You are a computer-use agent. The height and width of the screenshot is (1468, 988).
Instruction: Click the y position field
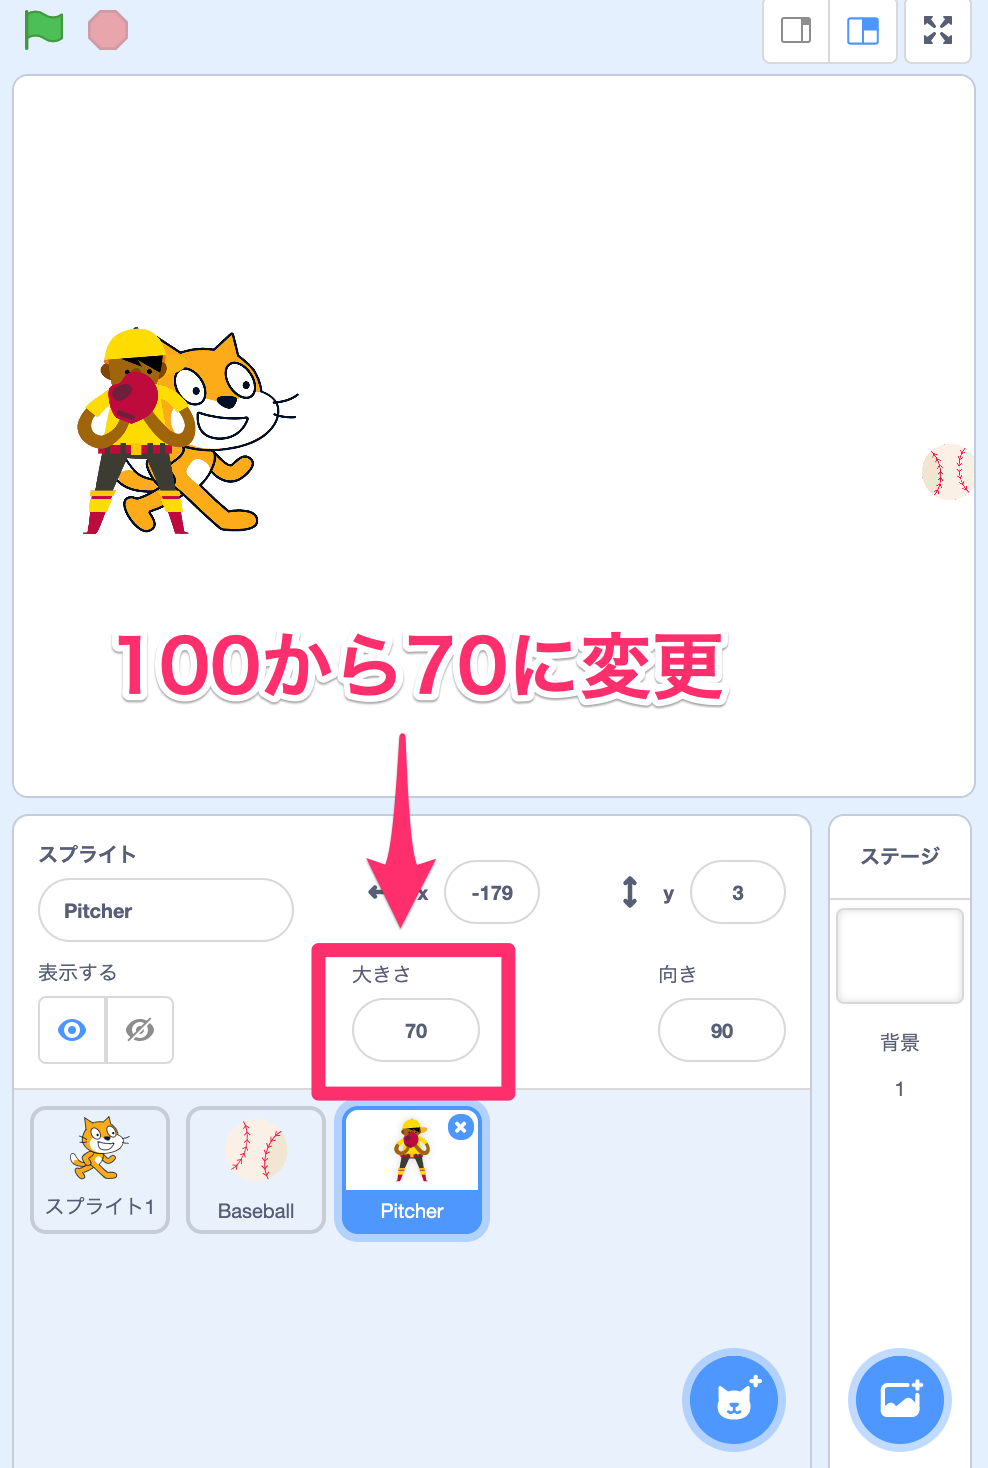point(738,892)
